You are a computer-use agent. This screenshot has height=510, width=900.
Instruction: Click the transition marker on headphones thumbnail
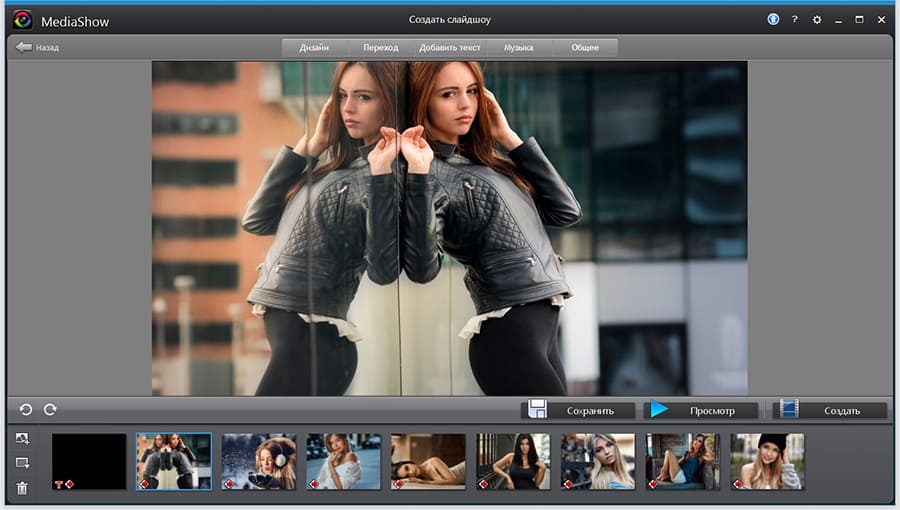[229, 485]
